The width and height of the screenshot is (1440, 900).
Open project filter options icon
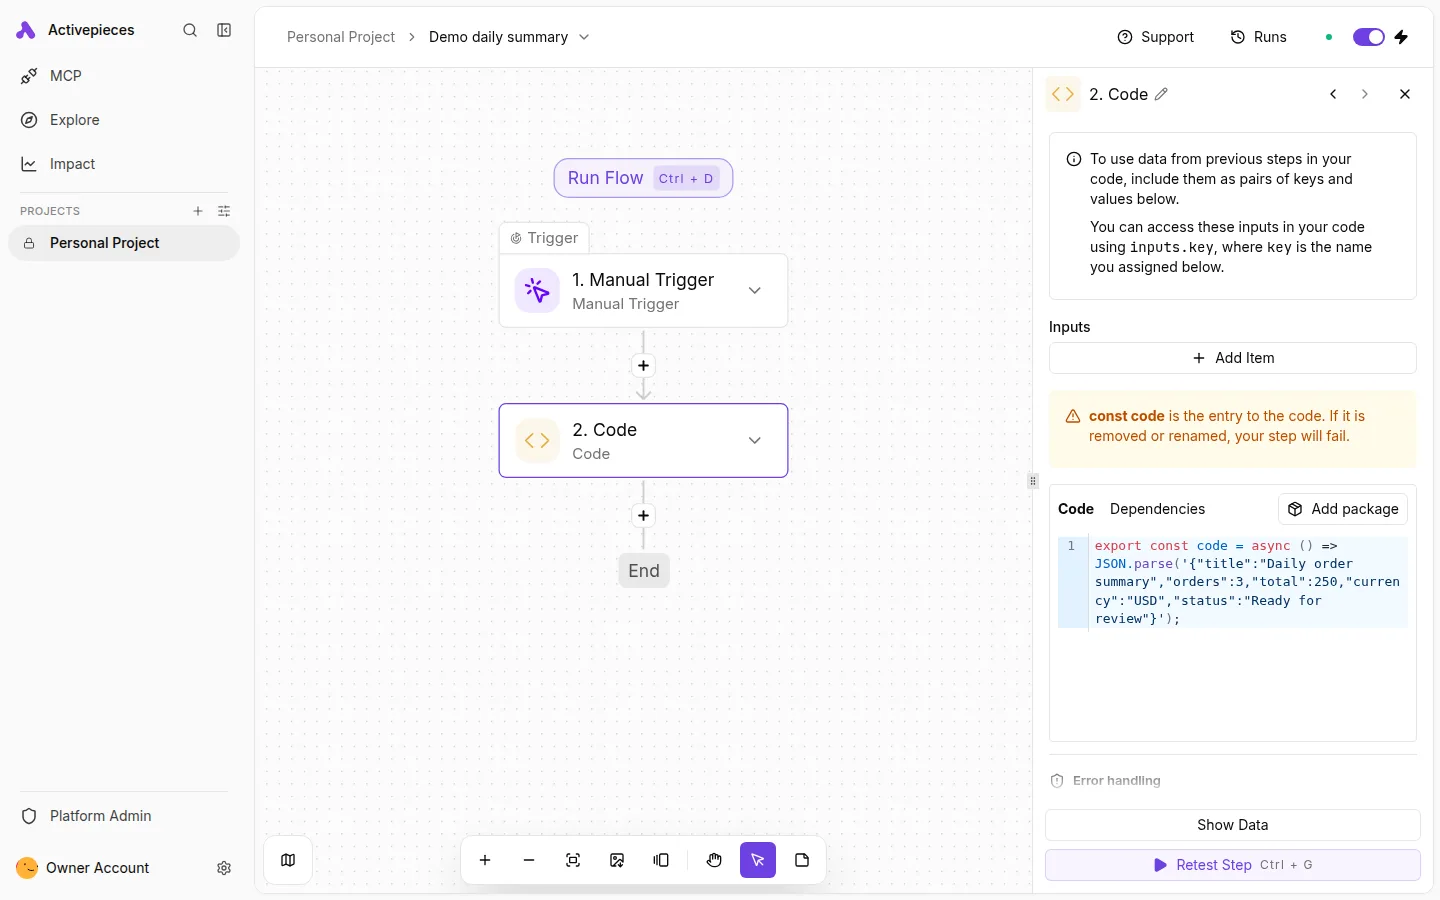tap(224, 211)
